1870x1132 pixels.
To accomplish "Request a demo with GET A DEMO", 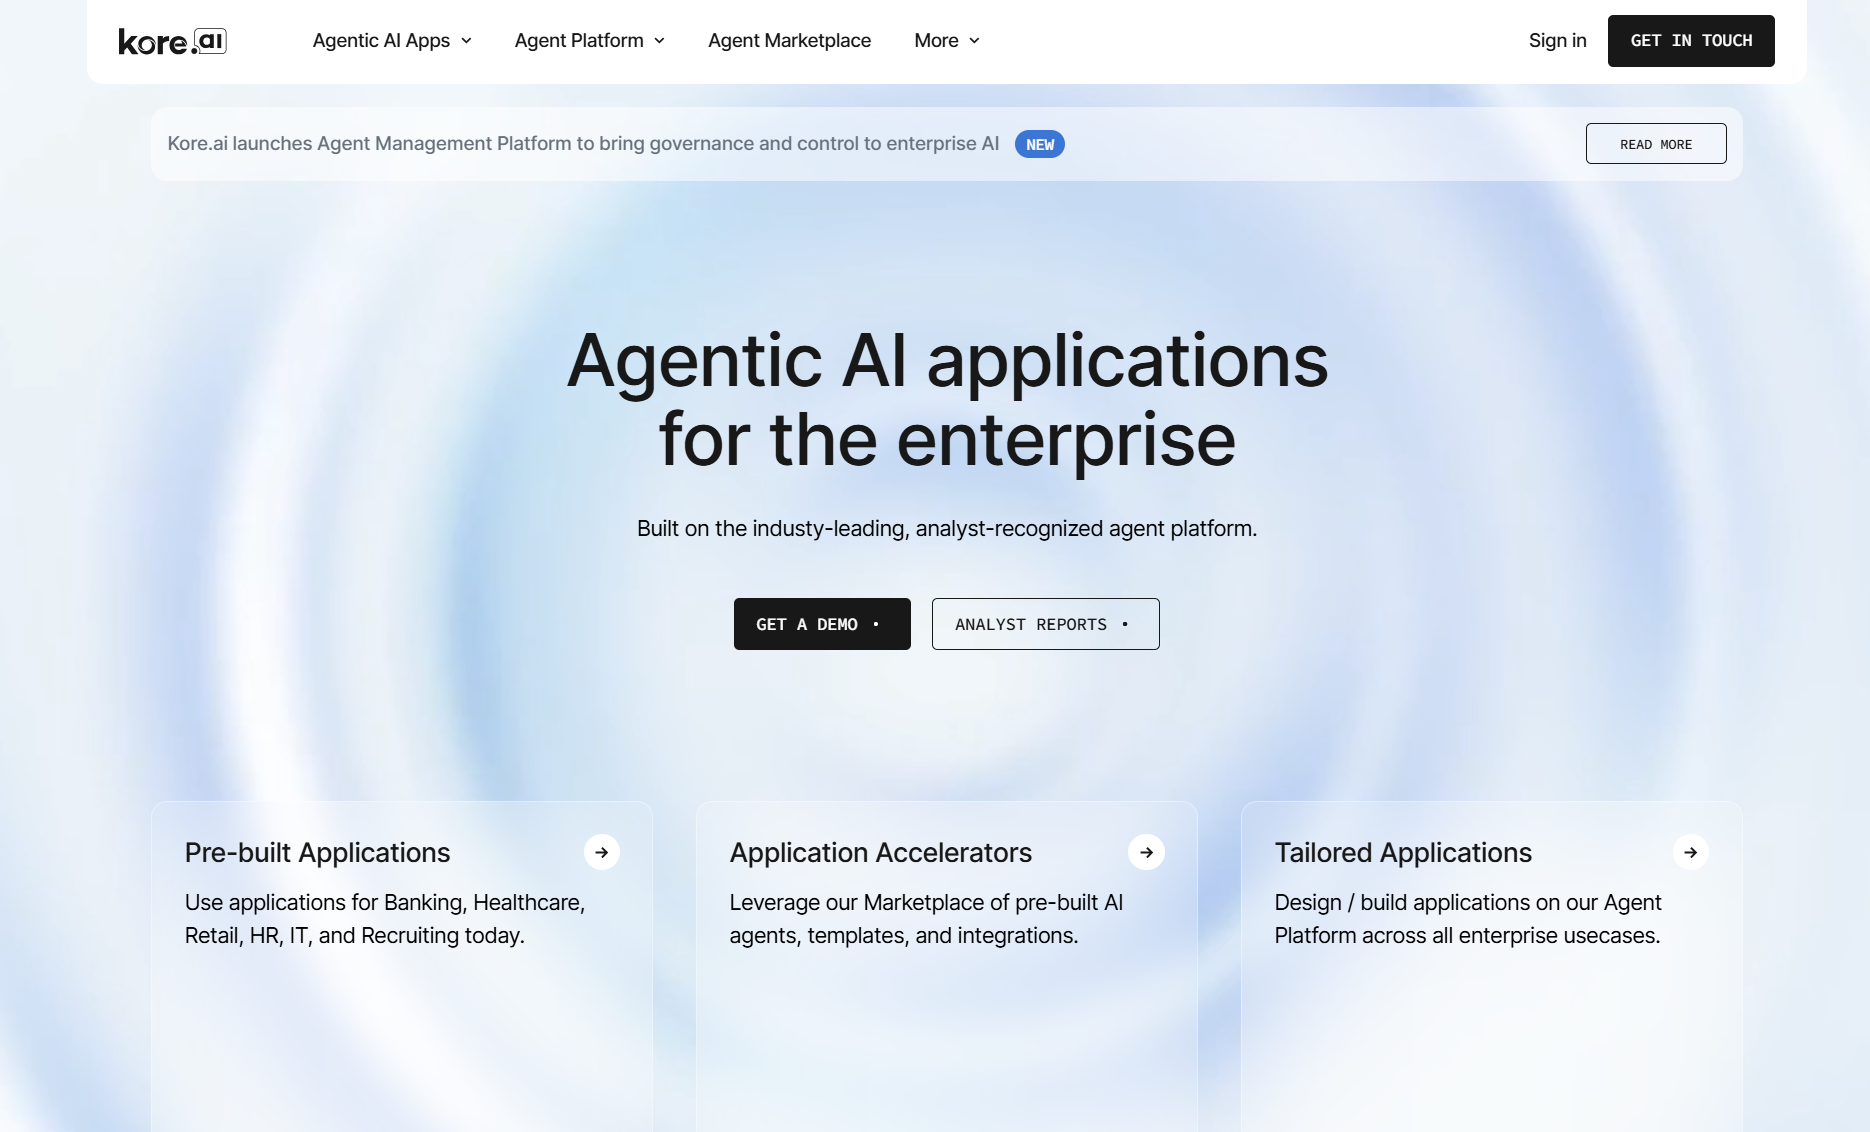I will 821,624.
